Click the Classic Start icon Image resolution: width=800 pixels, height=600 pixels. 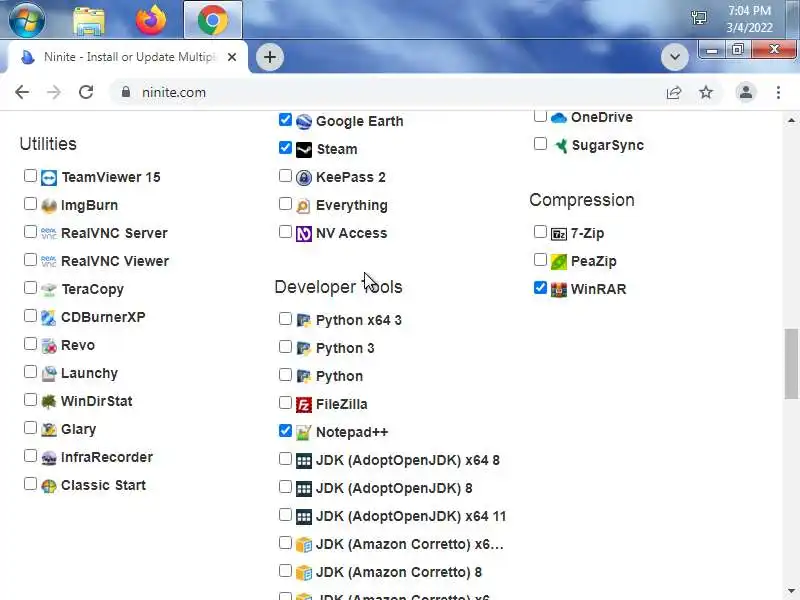[x=49, y=486]
